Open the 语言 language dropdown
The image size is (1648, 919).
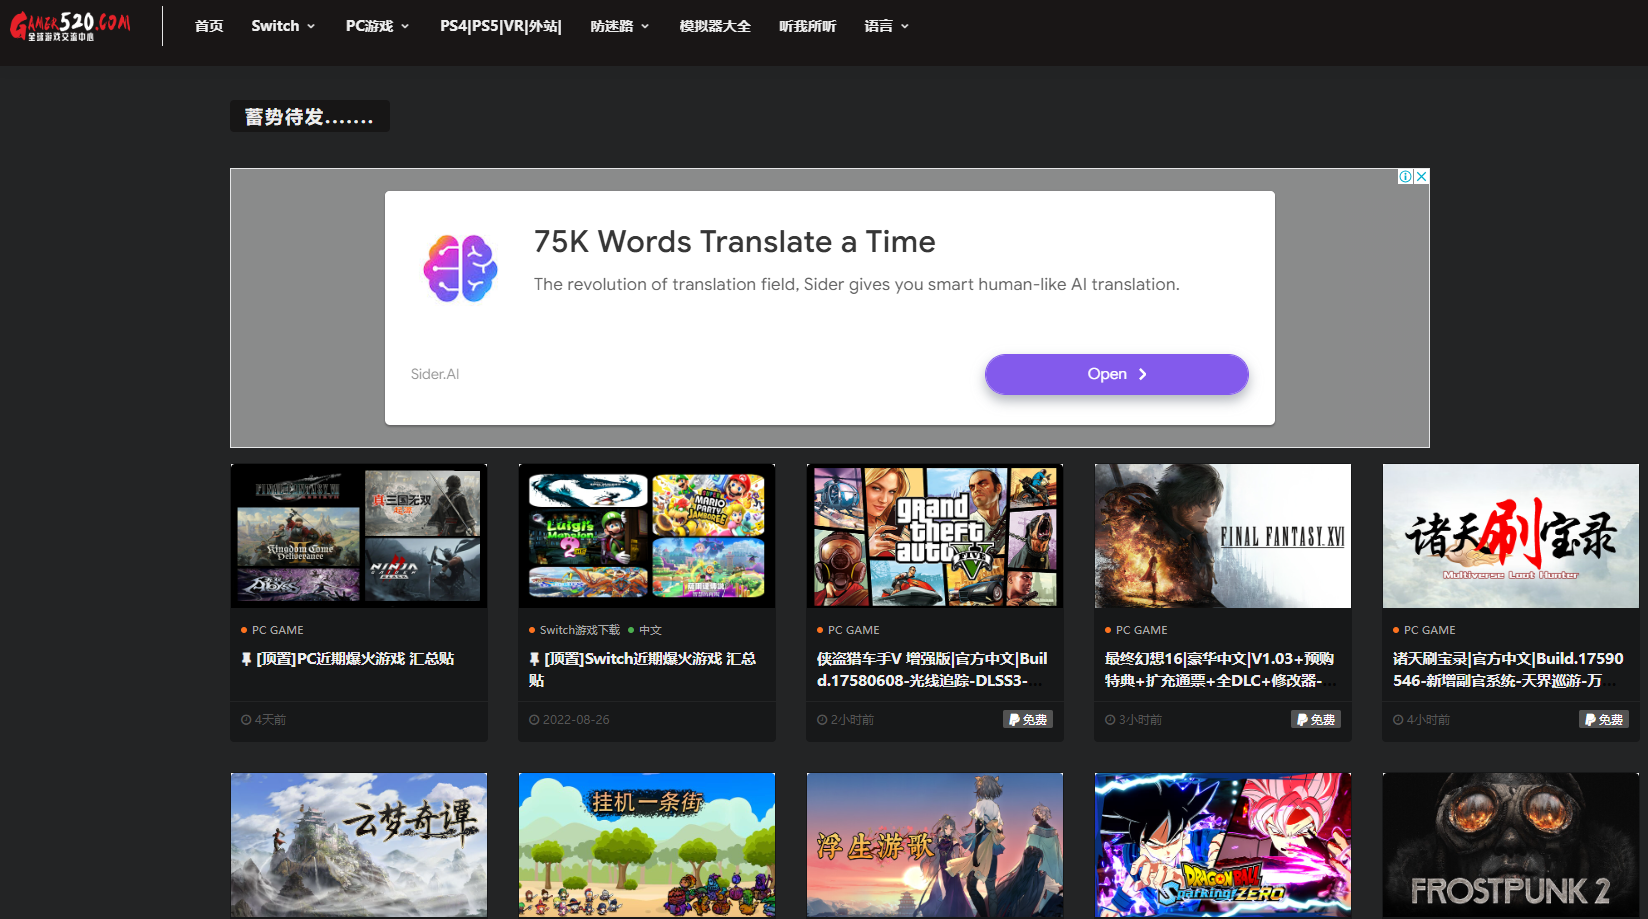pos(886,26)
